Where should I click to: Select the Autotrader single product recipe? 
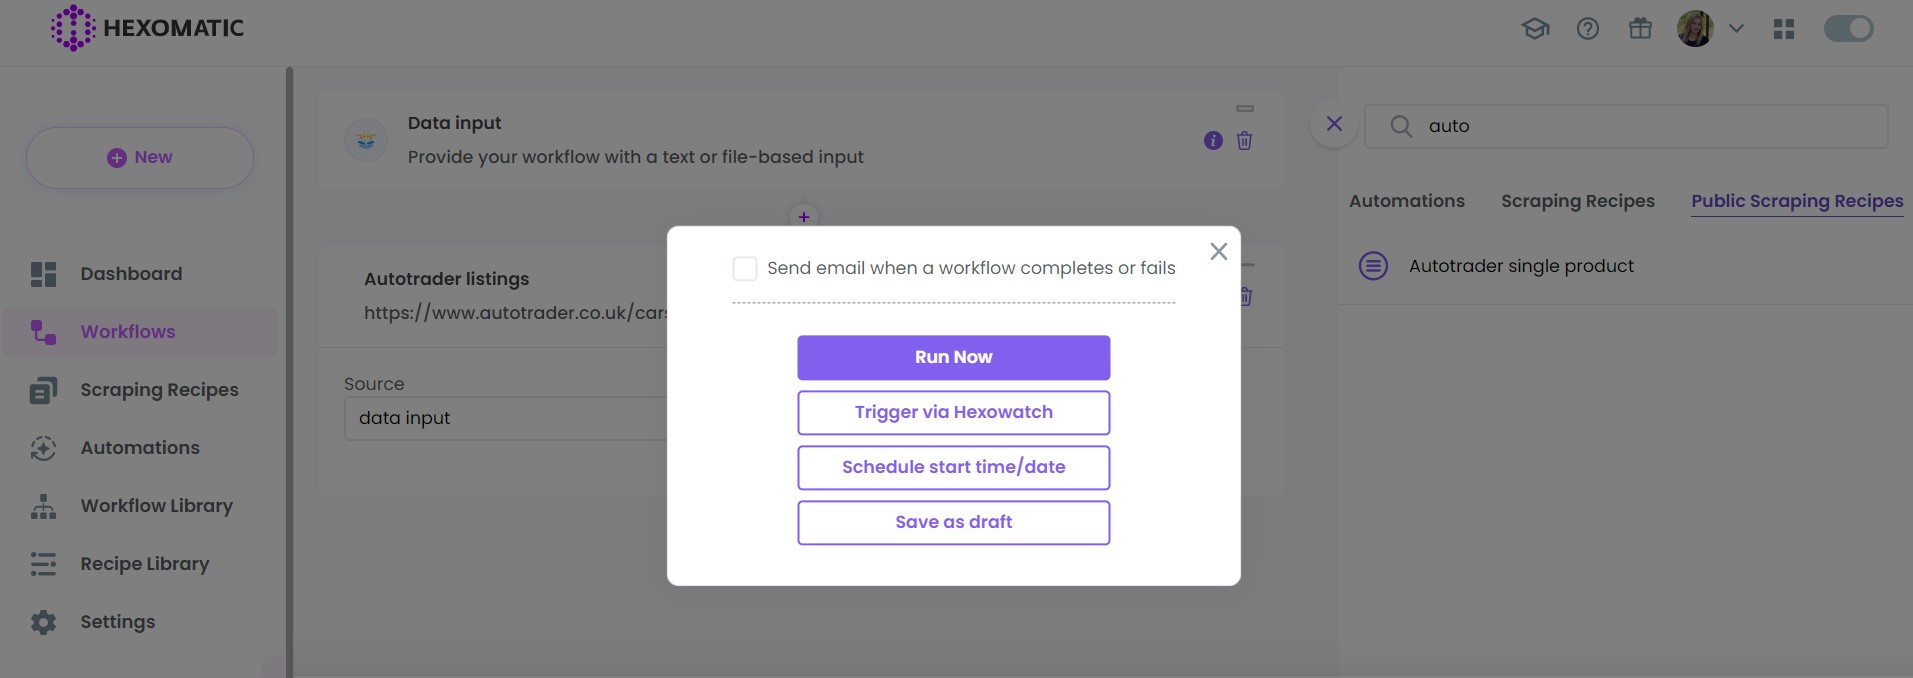click(x=1520, y=265)
